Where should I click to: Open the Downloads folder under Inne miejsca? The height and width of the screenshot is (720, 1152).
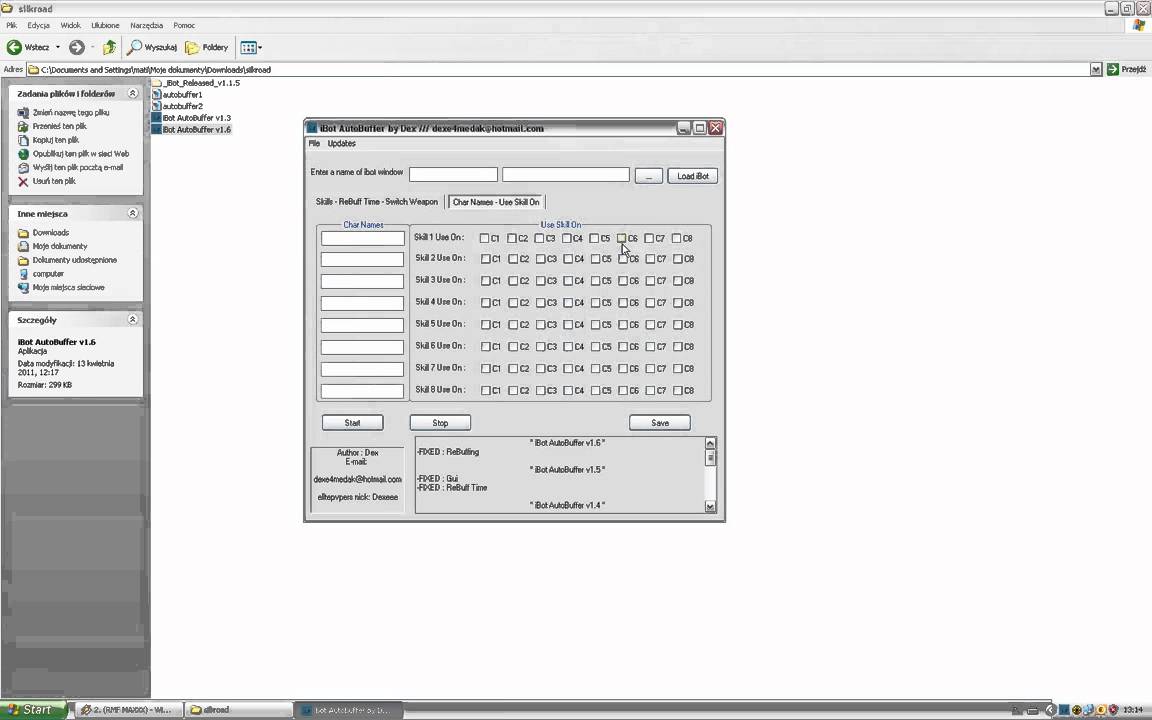(x=50, y=232)
